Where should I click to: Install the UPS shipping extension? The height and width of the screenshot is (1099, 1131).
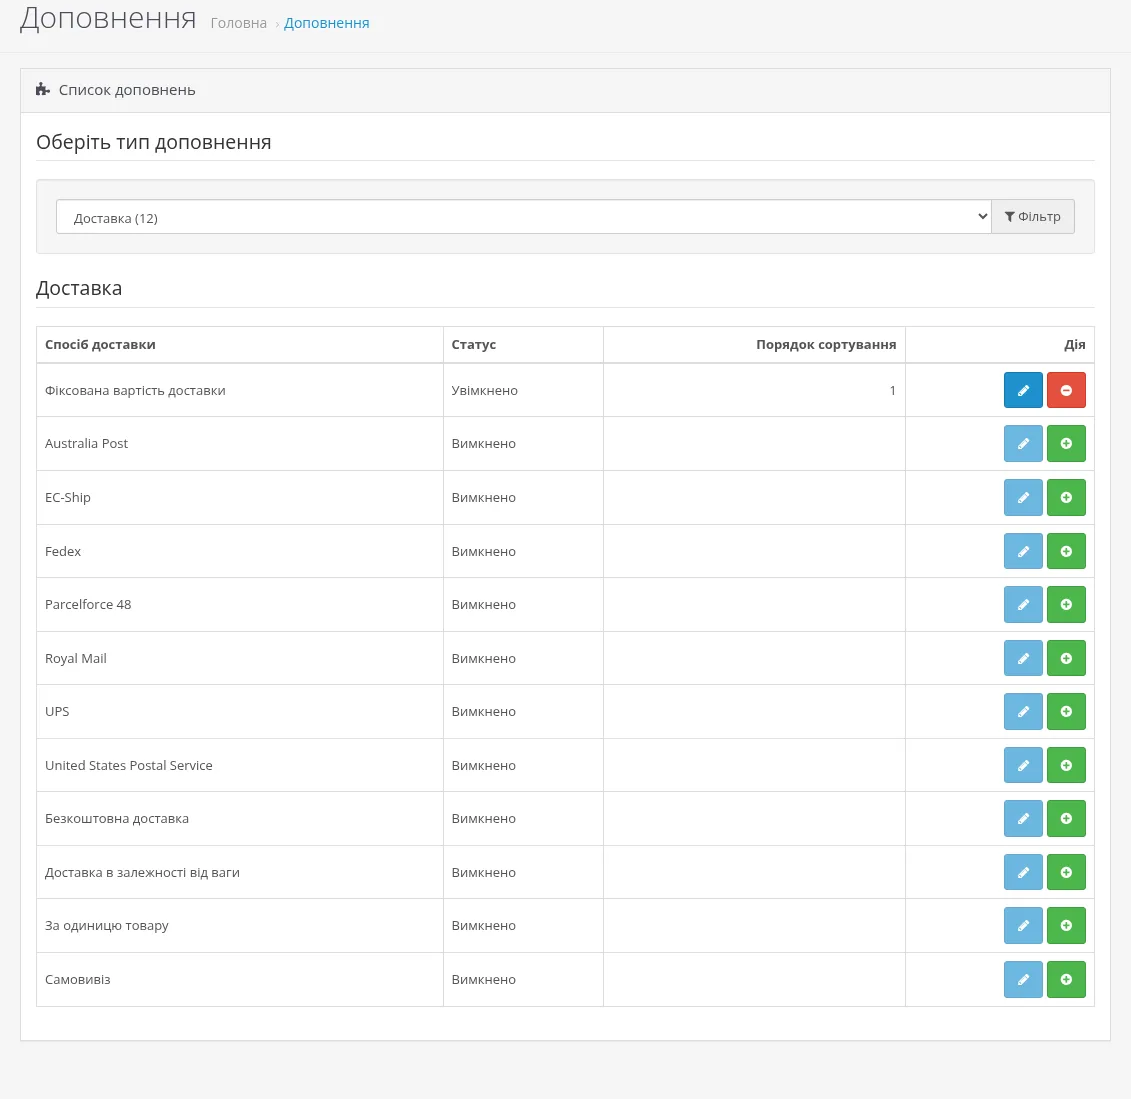1066,712
